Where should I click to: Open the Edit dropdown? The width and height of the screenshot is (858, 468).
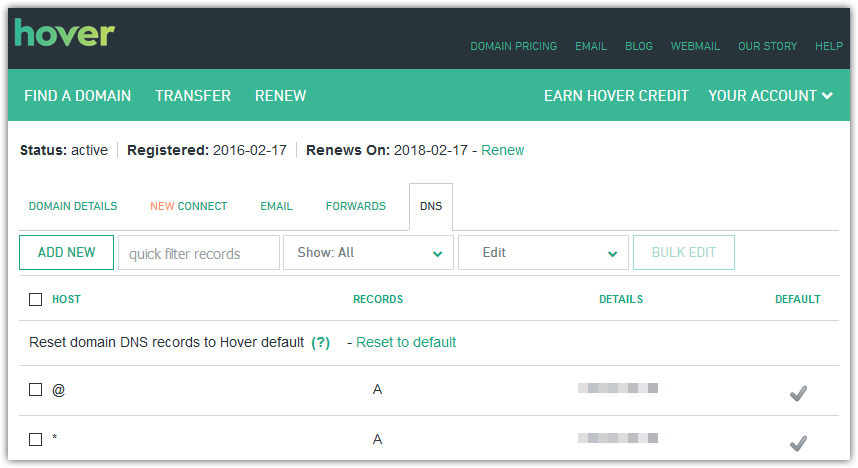[x=543, y=252]
